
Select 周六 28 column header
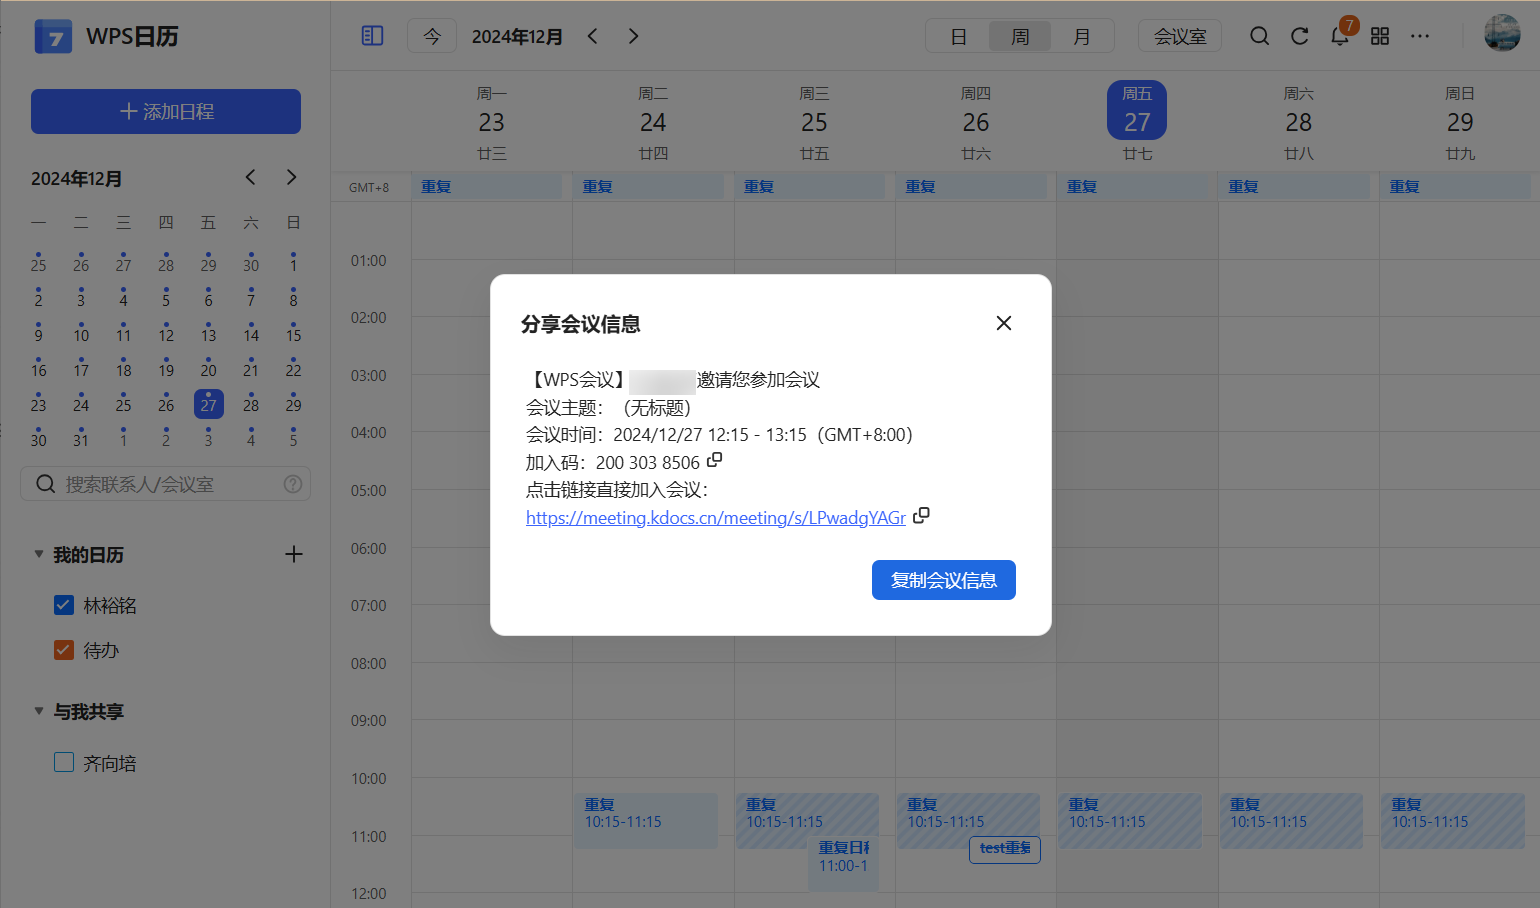click(1299, 122)
